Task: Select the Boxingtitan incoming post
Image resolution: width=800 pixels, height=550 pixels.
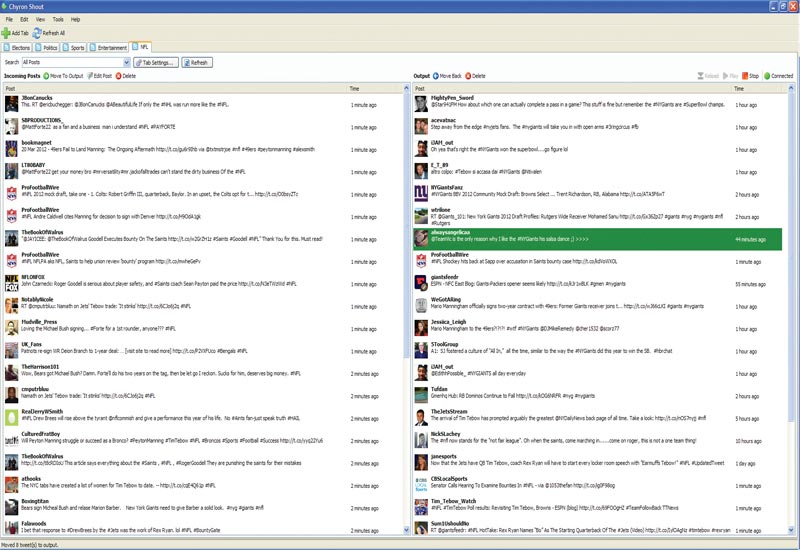Action: [x=203, y=508]
